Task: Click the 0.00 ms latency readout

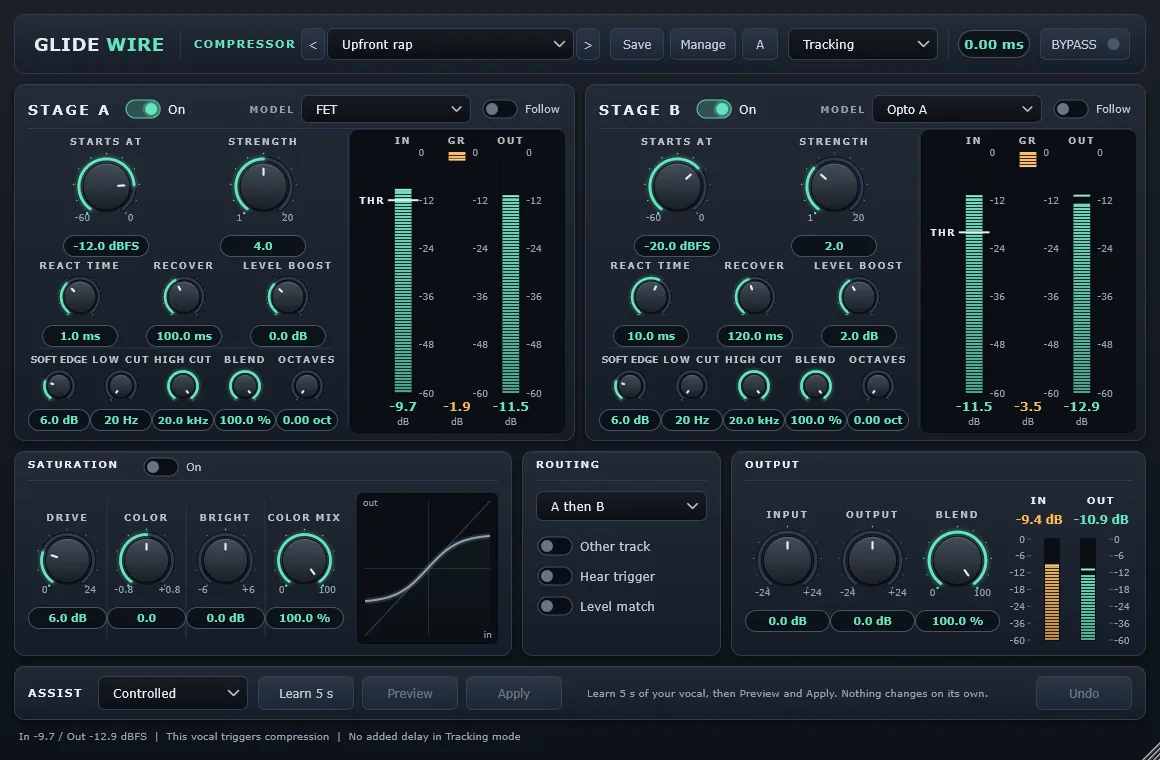Action: click(994, 44)
